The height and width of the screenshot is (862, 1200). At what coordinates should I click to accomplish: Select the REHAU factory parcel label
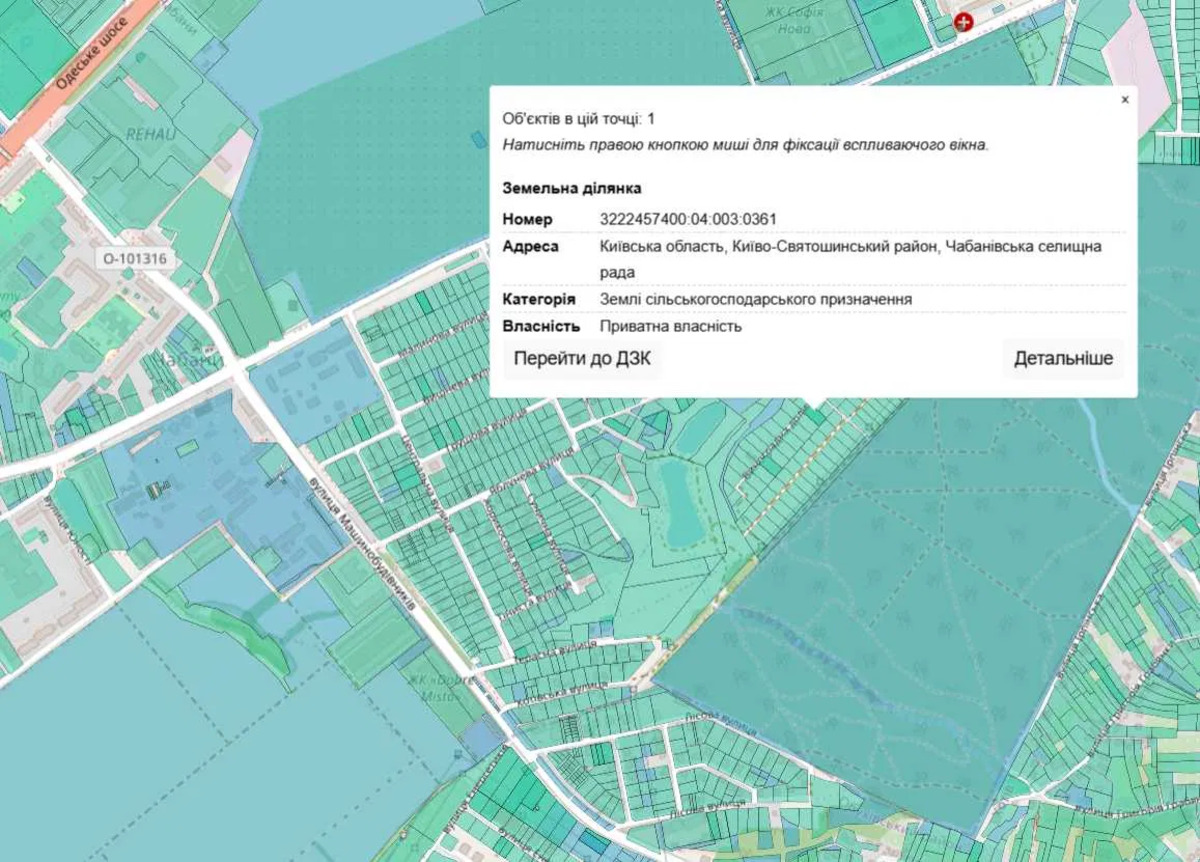pos(148,134)
